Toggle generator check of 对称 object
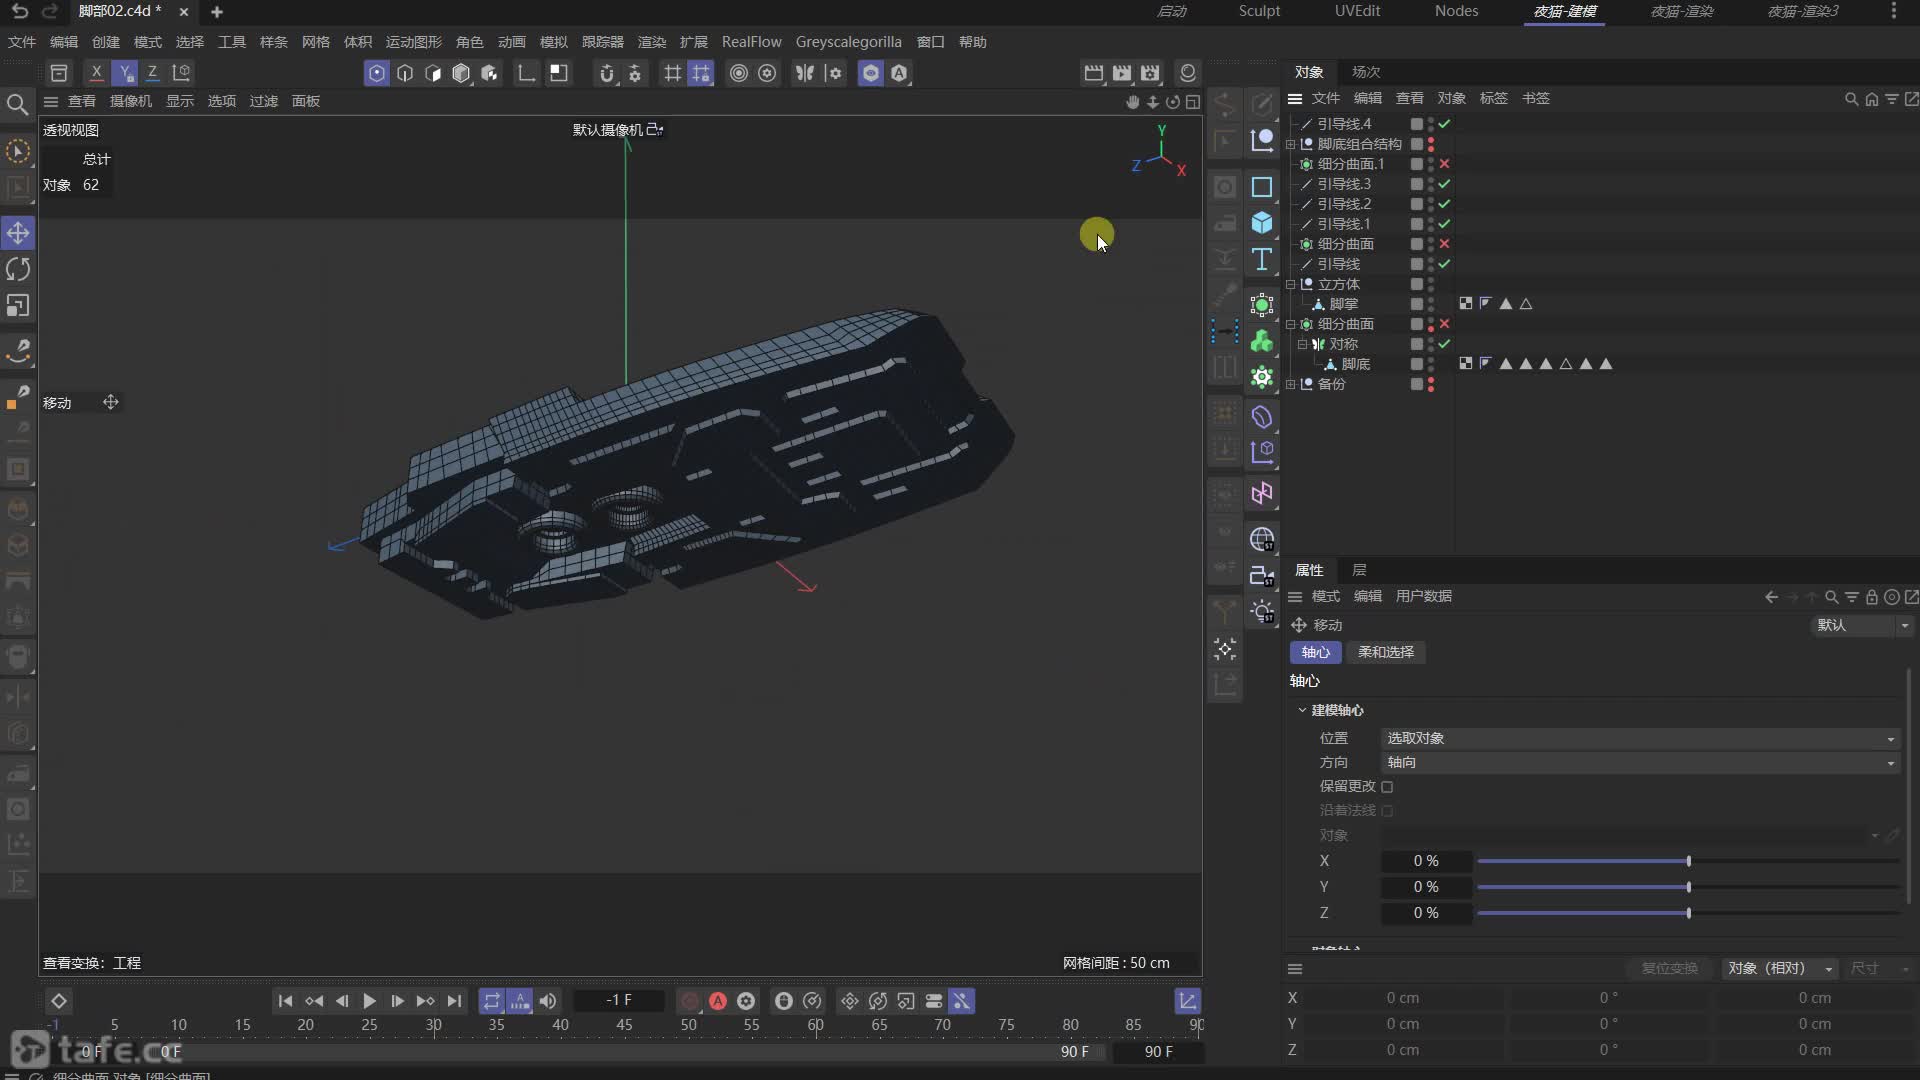Viewport: 1920px width, 1080px height. (1444, 344)
